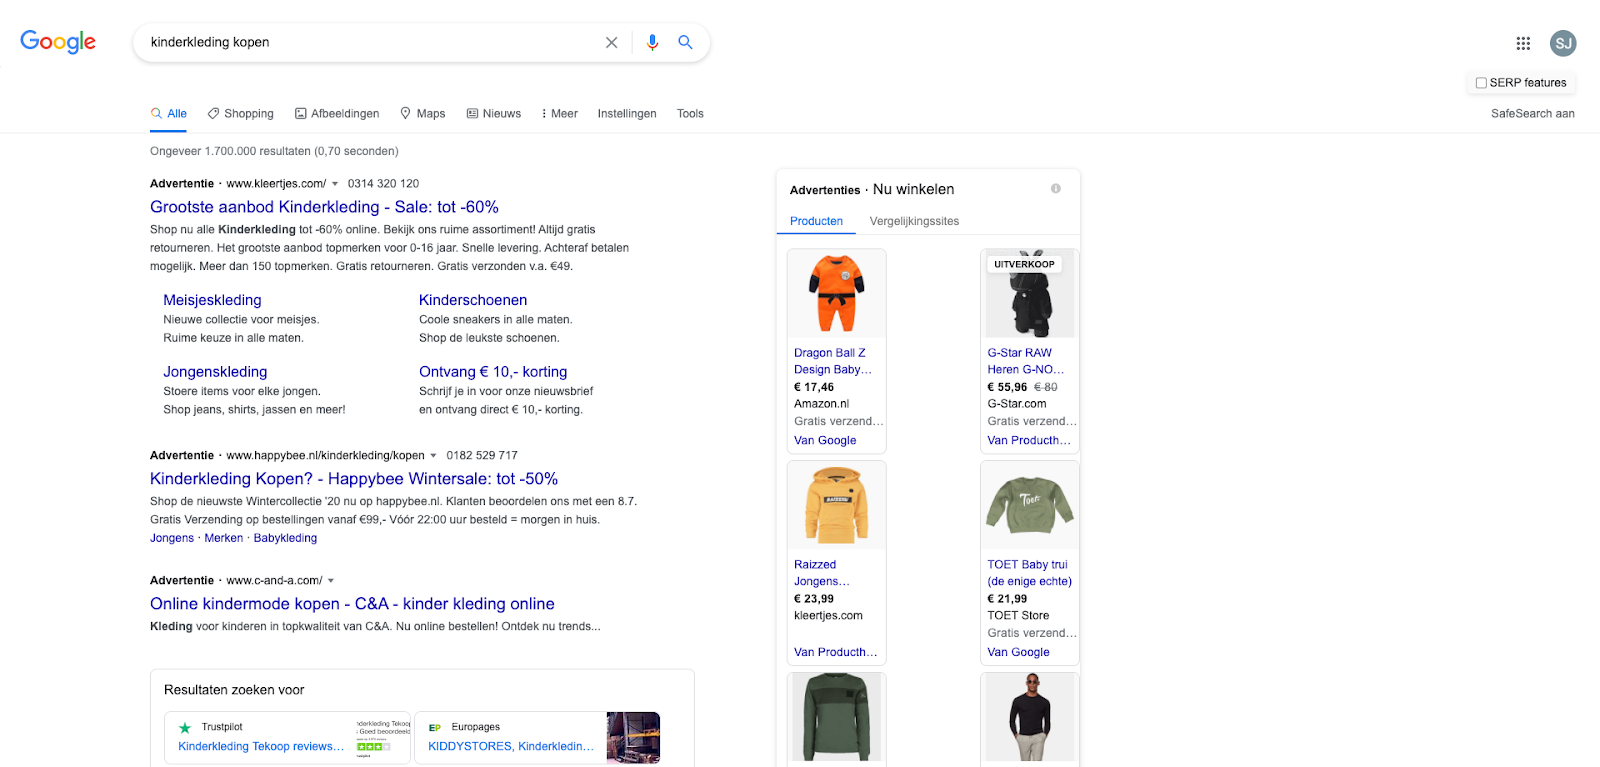Switch to the Afbeeldingen tab
1600x767 pixels.
tap(337, 114)
